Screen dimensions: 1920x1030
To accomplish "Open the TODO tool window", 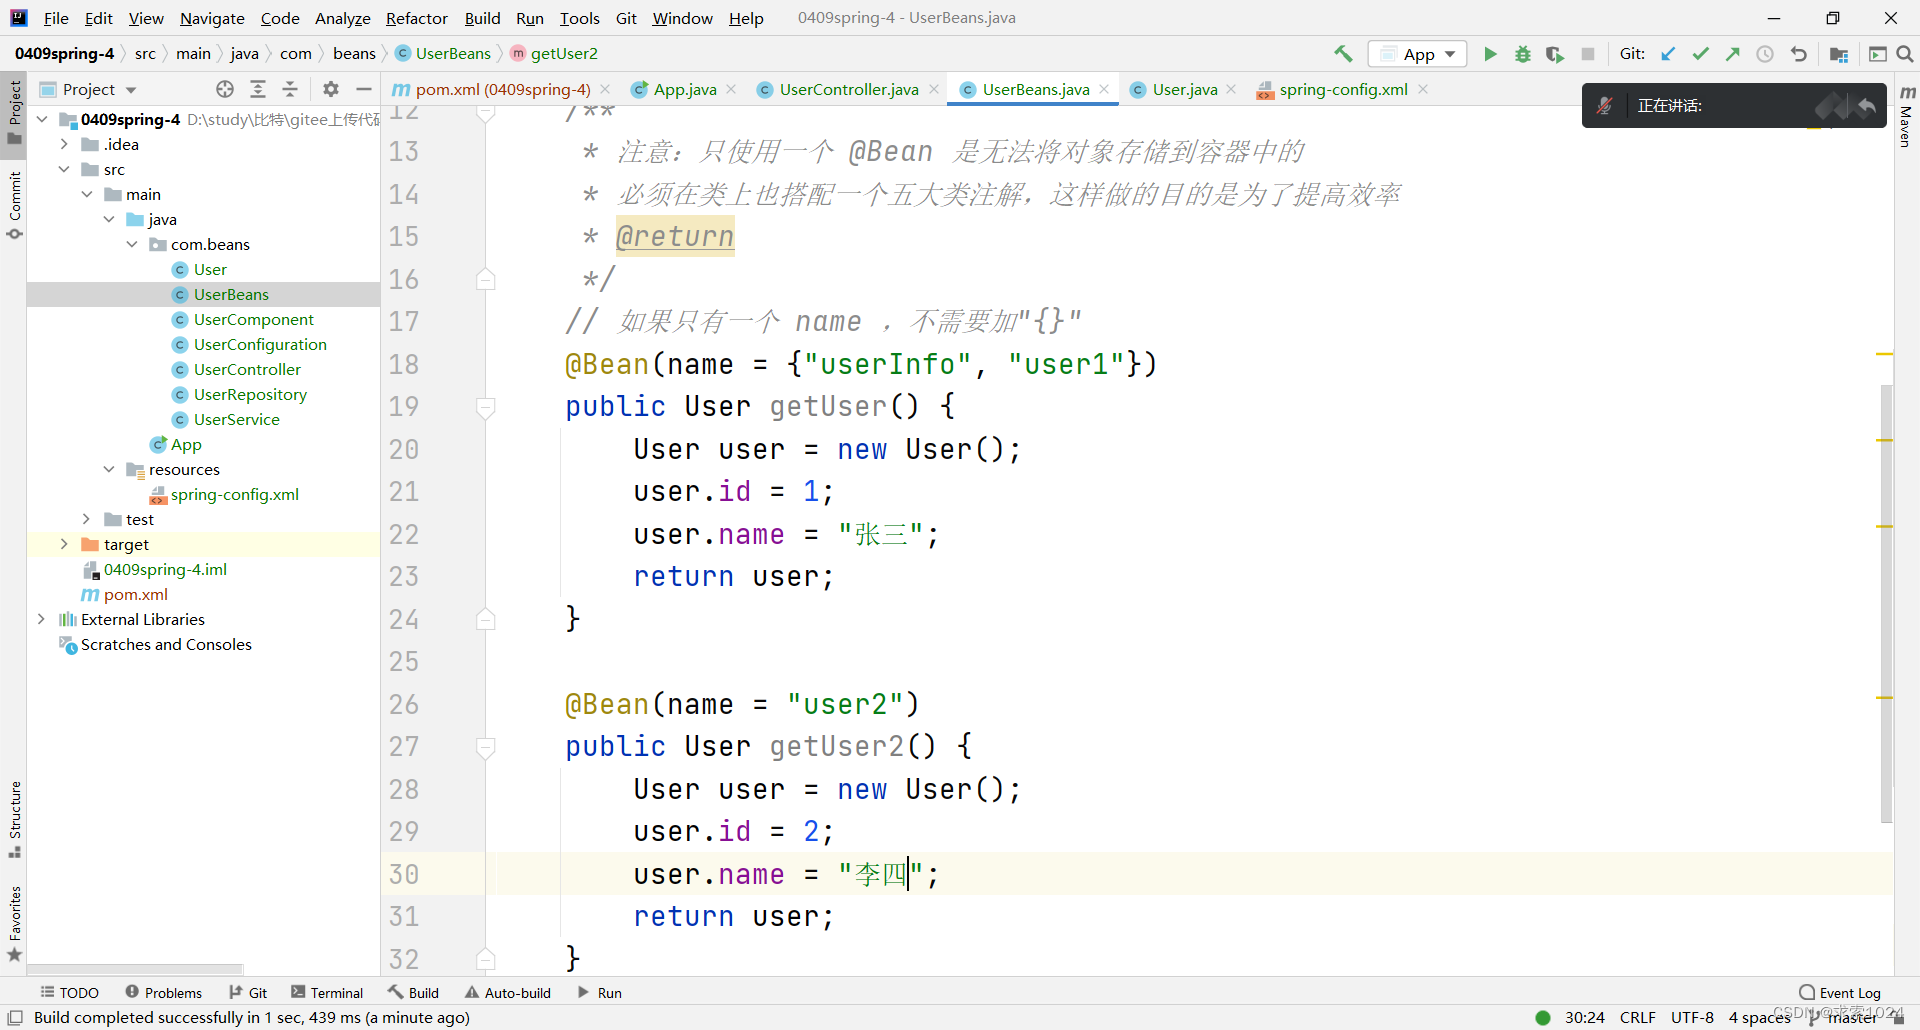I will [x=70, y=992].
